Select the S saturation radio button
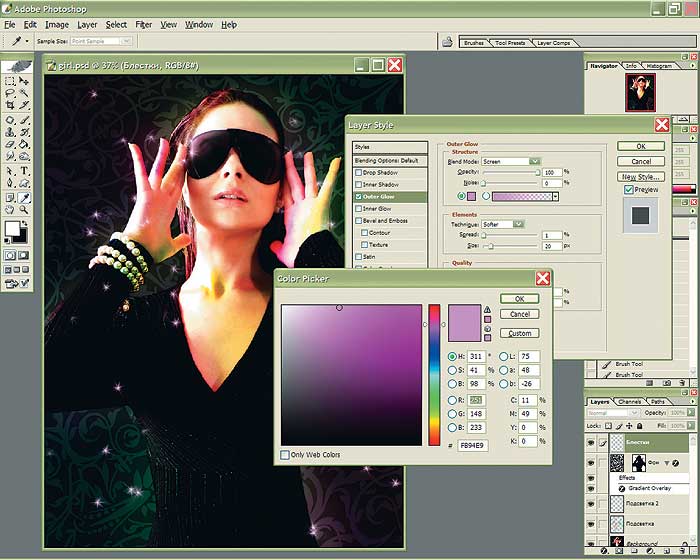700x560 pixels. pyautogui.click(x=452, y=370)
